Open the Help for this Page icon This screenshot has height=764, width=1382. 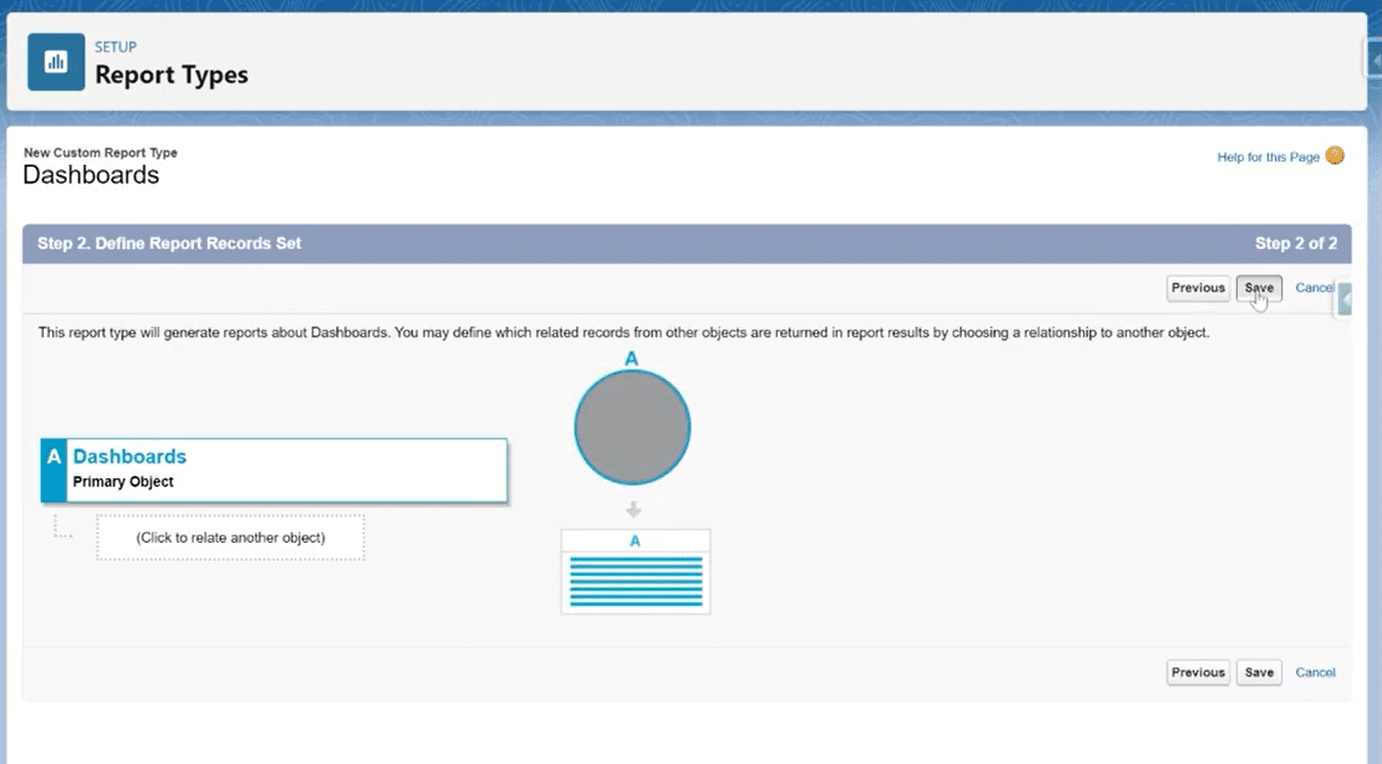[x=1335, y=156]
